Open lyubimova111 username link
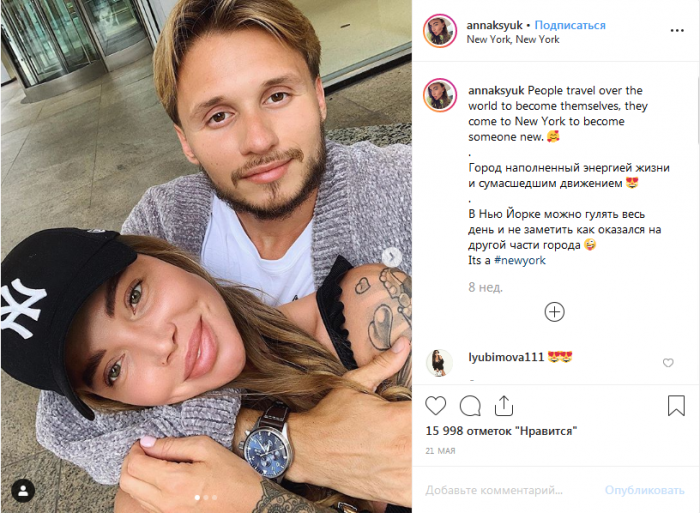 [506, 357]
